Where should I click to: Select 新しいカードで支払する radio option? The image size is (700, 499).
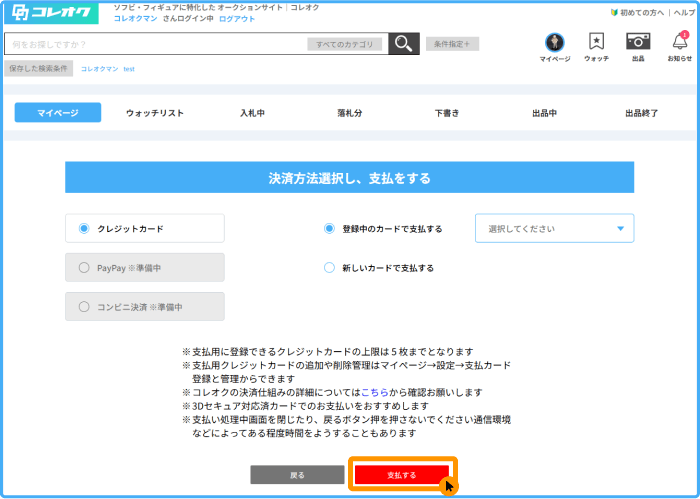(x=329, y=268)
